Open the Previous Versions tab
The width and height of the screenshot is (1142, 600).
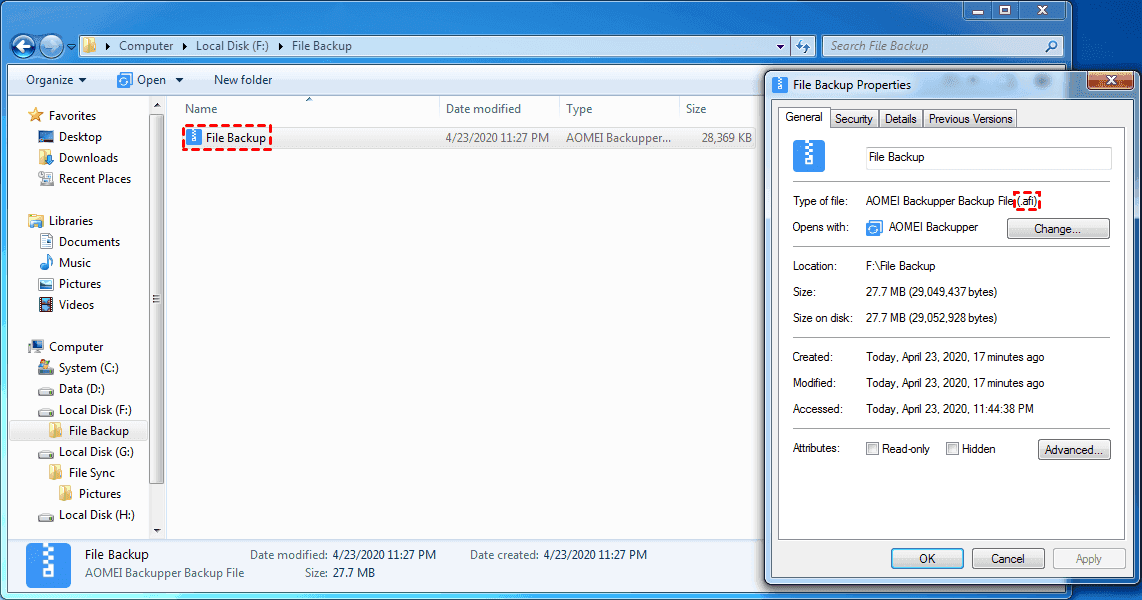click(970, 119)
